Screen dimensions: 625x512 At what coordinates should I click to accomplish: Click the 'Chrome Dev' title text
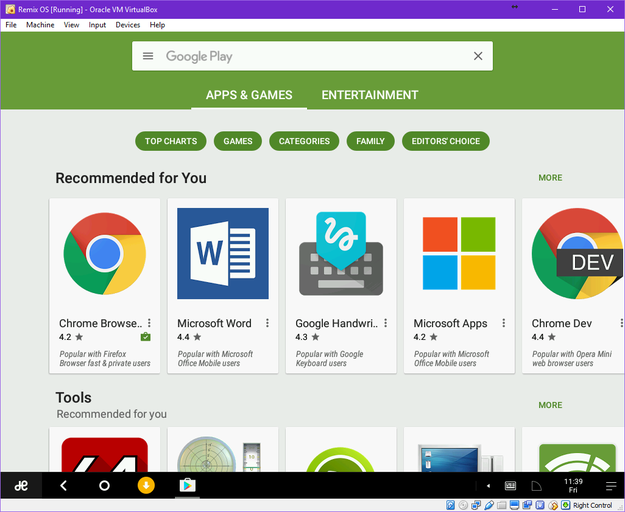(x=562, y=323)
